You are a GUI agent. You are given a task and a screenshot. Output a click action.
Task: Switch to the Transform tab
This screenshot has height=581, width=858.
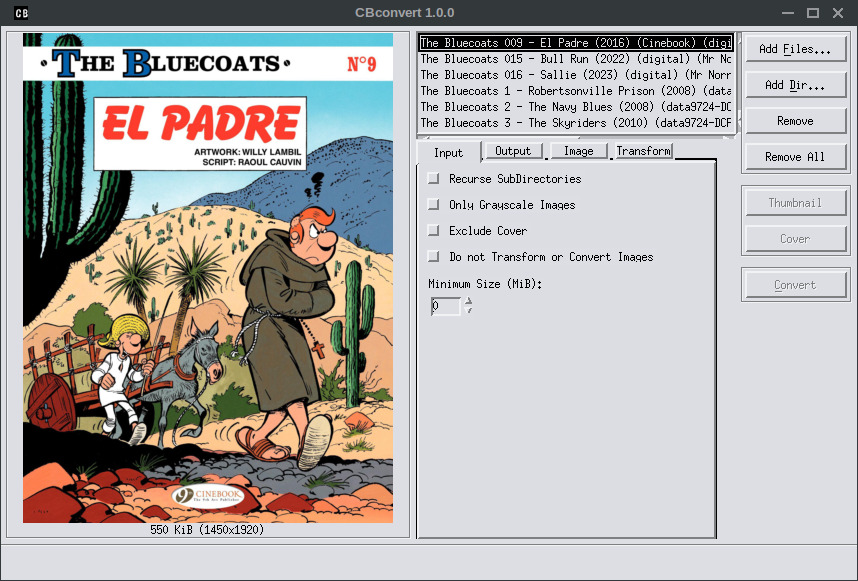pyautogui.click(x=643, y=151)
